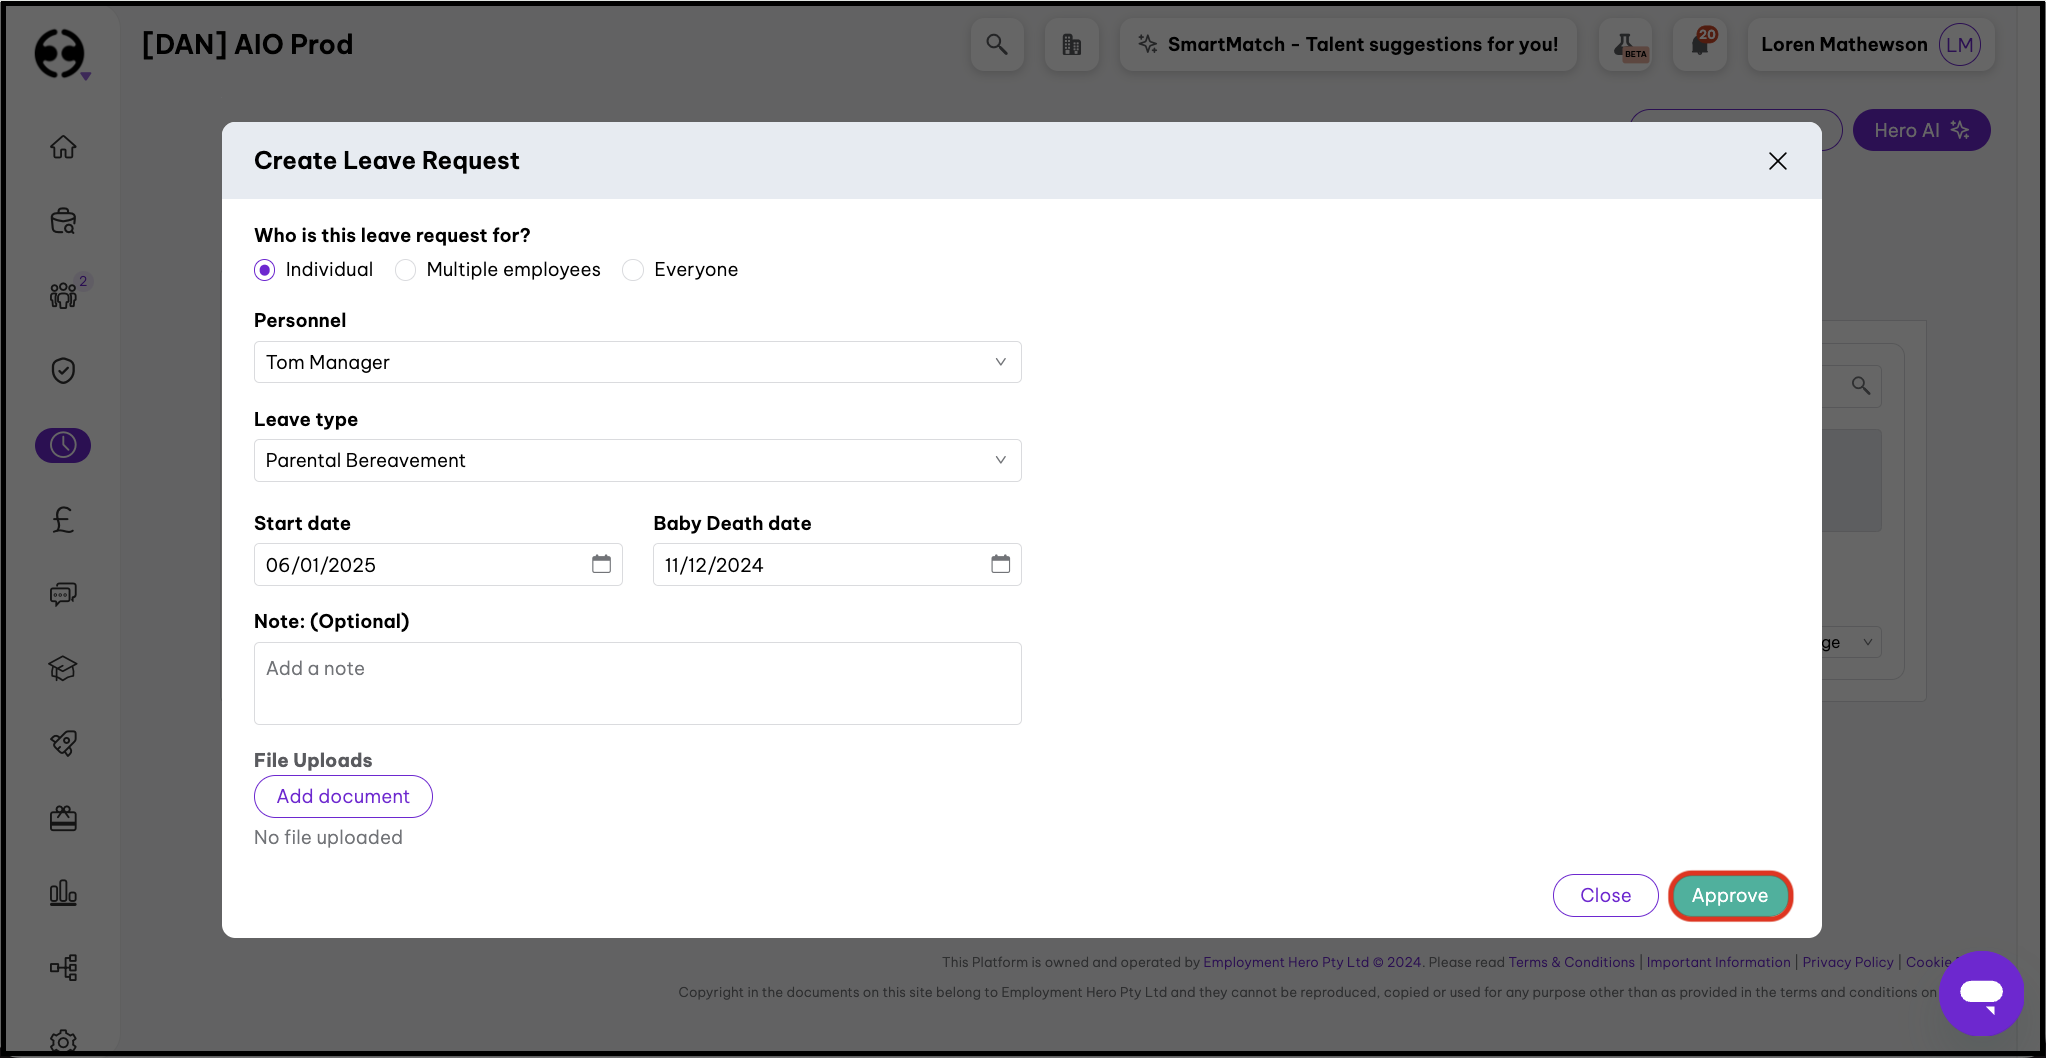Open the chat support bubble

click(x=1980, y=993)
